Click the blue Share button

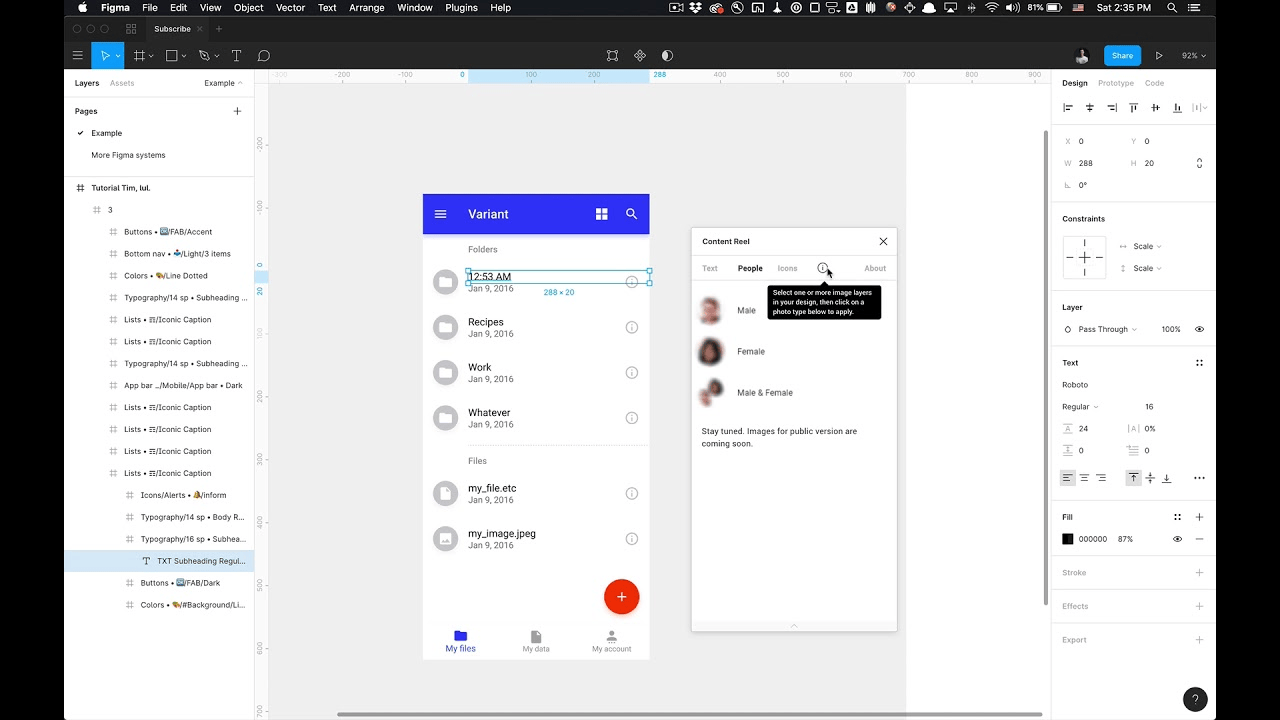pyautogui.click(x=1121, y=55)
